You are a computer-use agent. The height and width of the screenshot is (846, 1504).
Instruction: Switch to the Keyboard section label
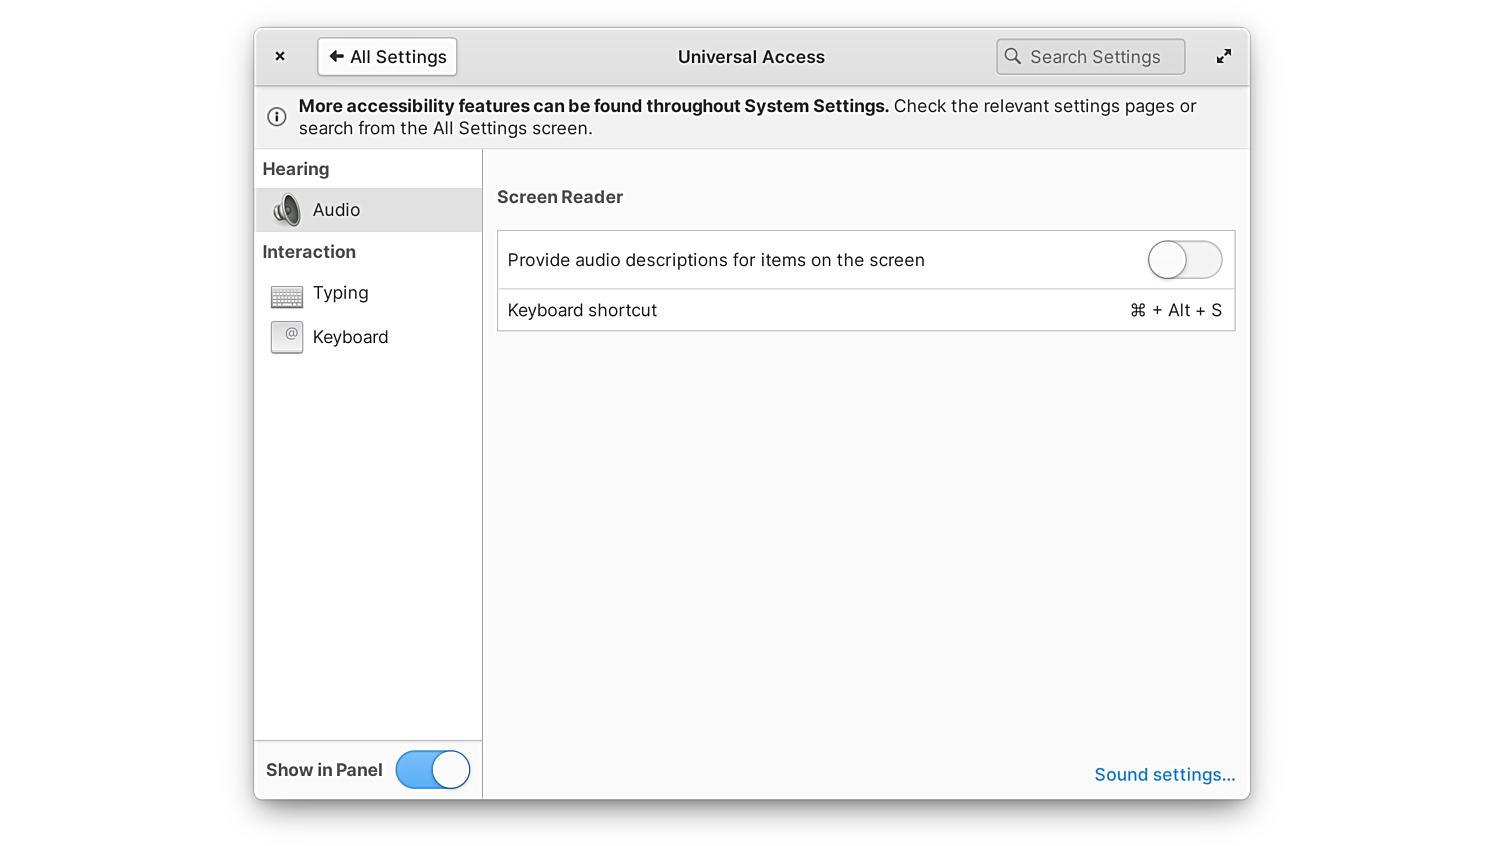click(350, 337)
